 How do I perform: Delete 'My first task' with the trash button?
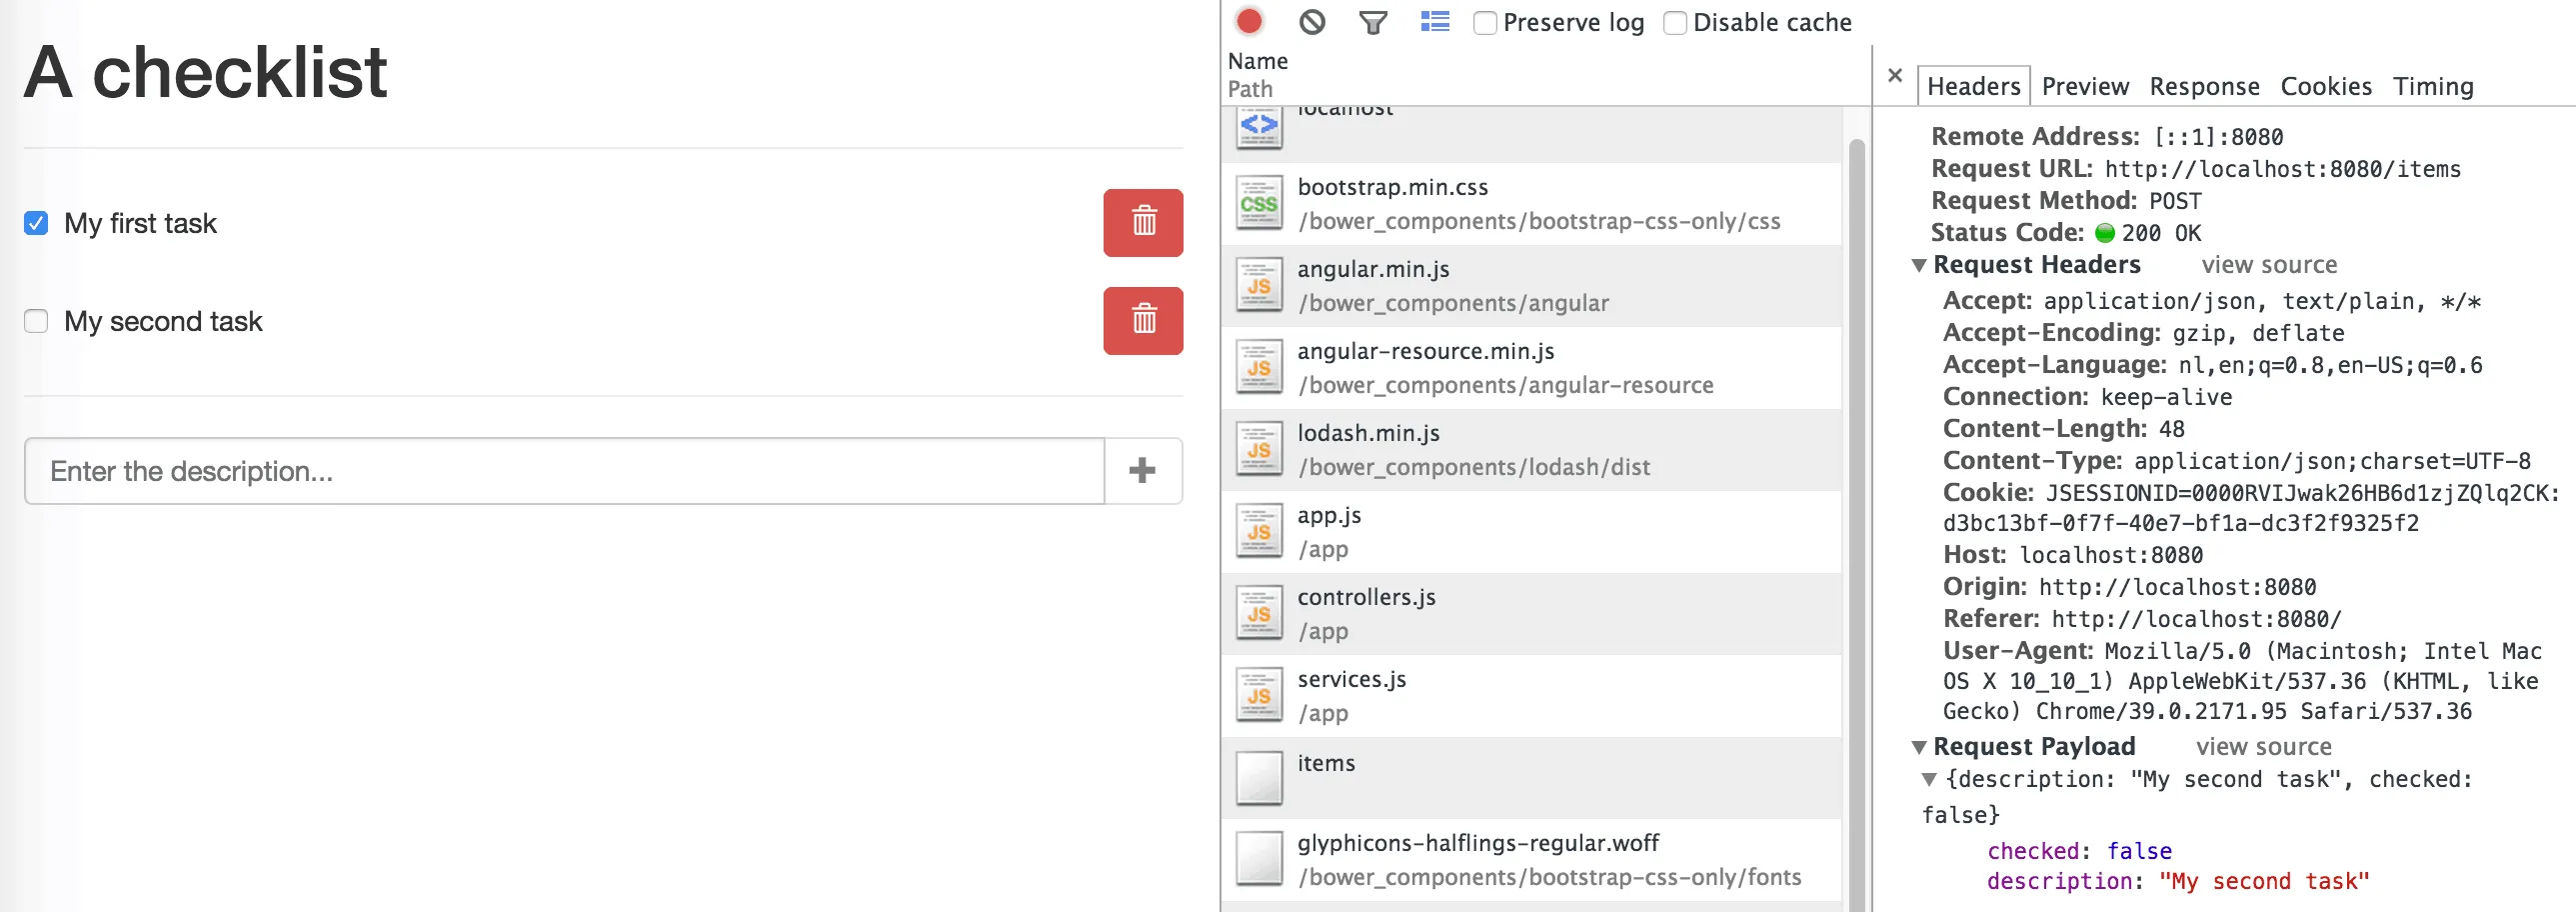point(1143,223)
